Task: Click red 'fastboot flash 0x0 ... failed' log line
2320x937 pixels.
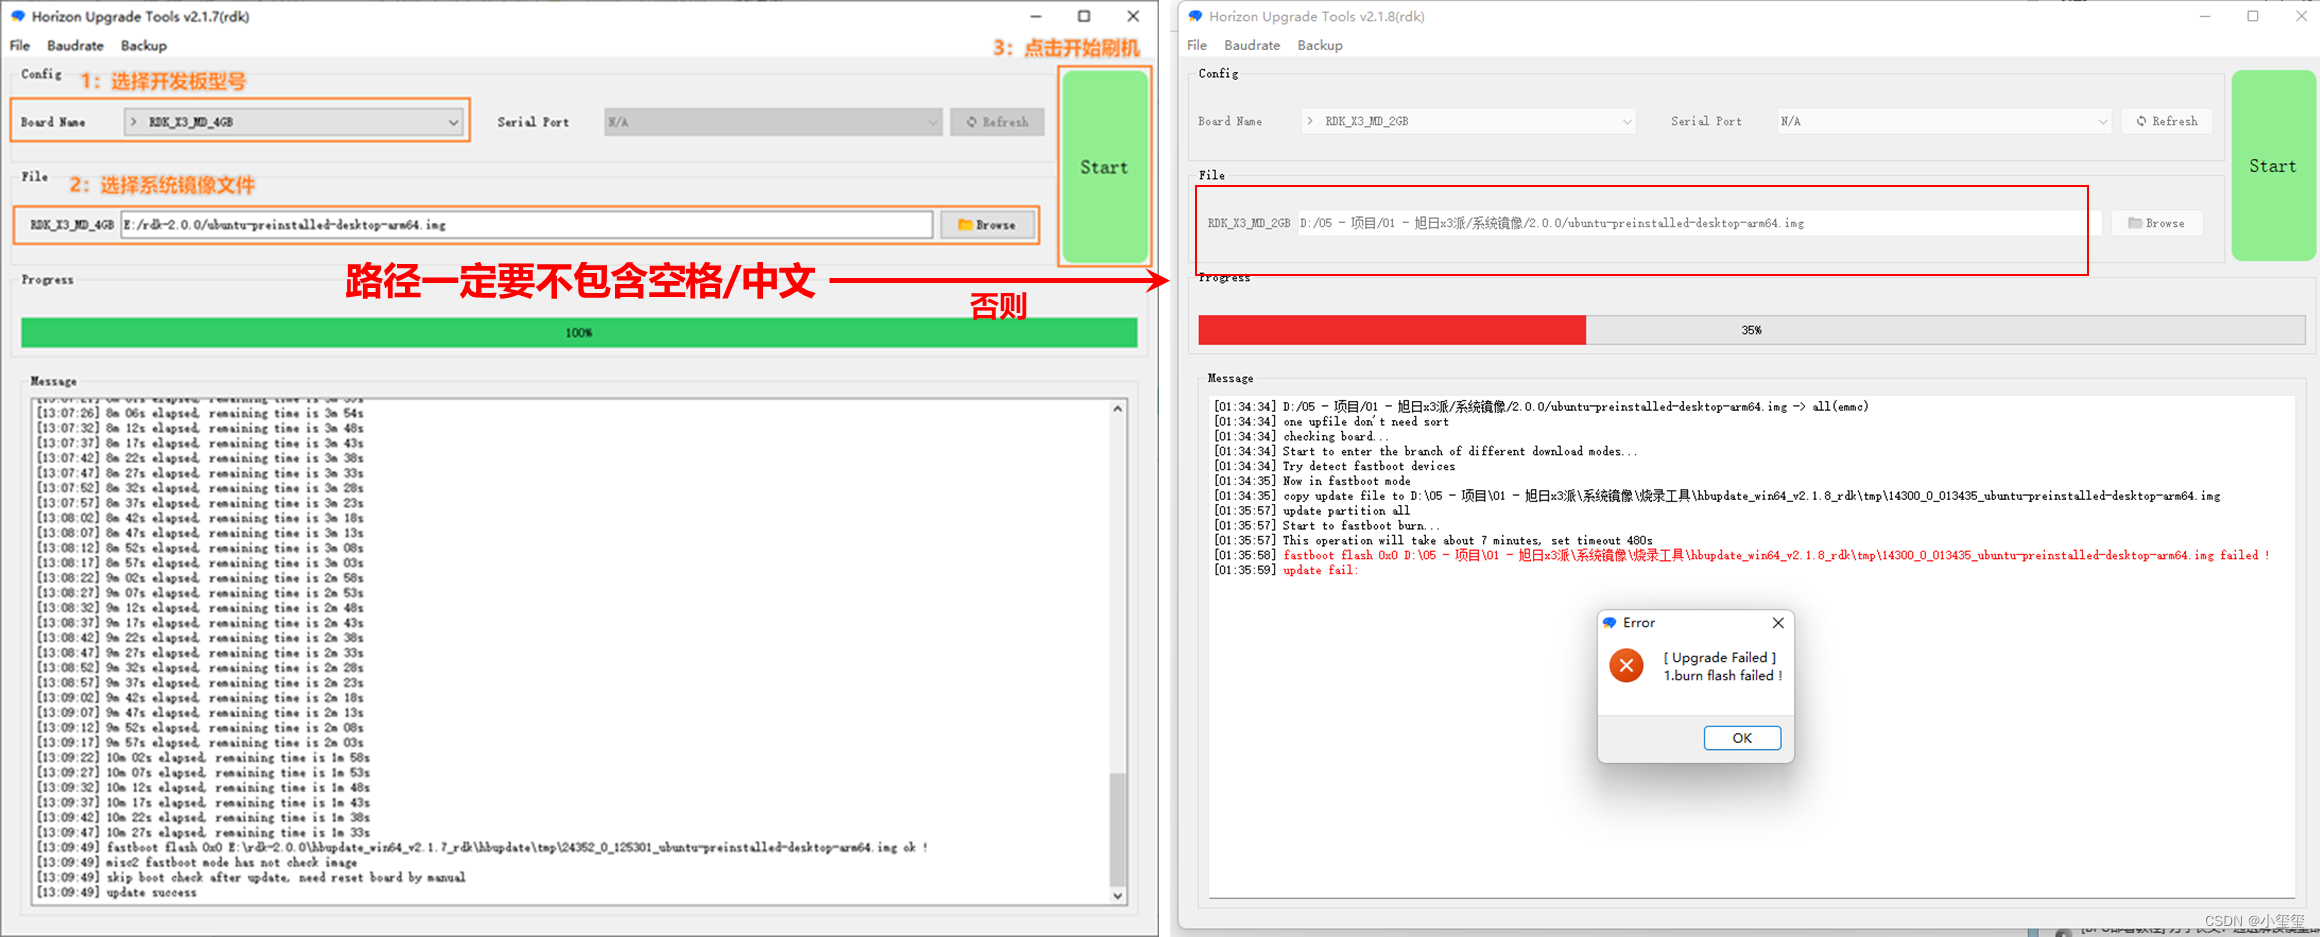Action: 1741,555
